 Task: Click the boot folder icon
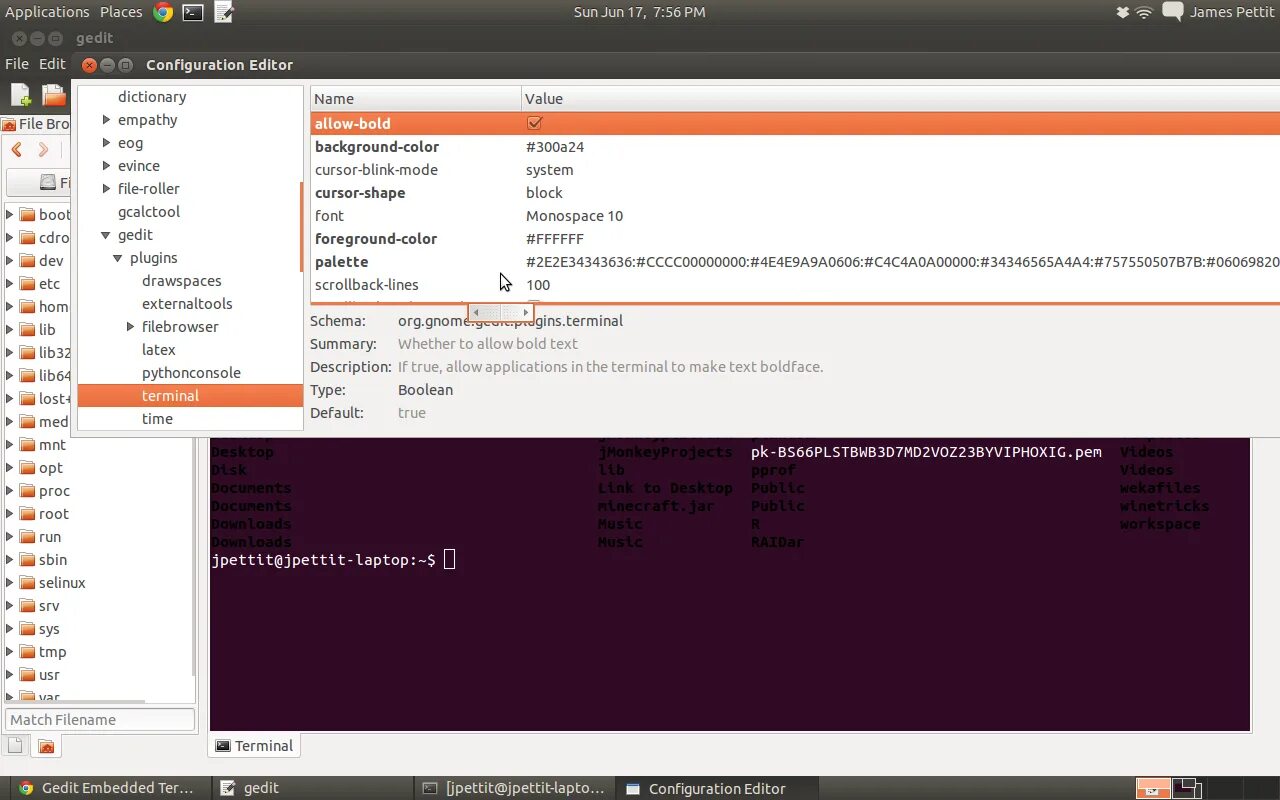(27, 214)
